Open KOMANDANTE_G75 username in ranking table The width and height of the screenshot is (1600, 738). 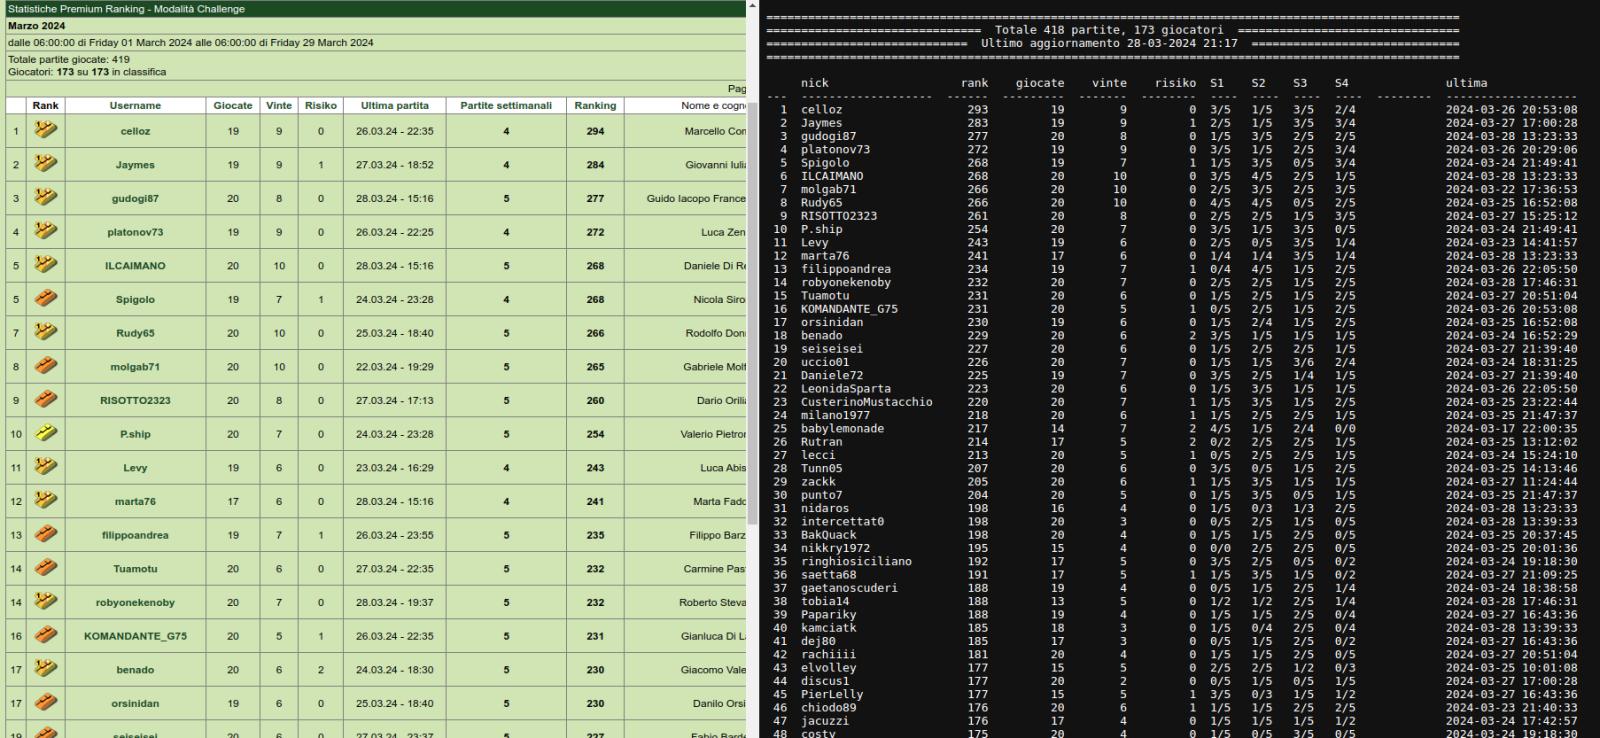coord(135,636)
